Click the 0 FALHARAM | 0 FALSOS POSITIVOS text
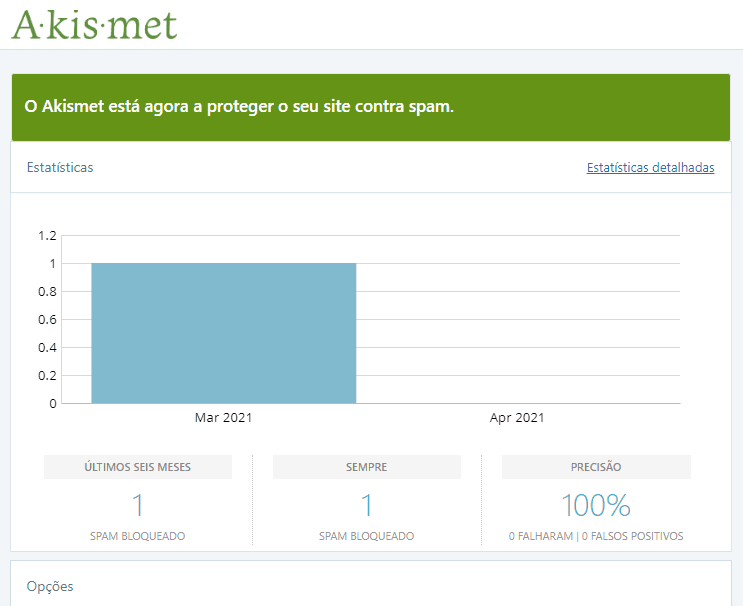Screen dimensions: 743x606 [596, 536]
